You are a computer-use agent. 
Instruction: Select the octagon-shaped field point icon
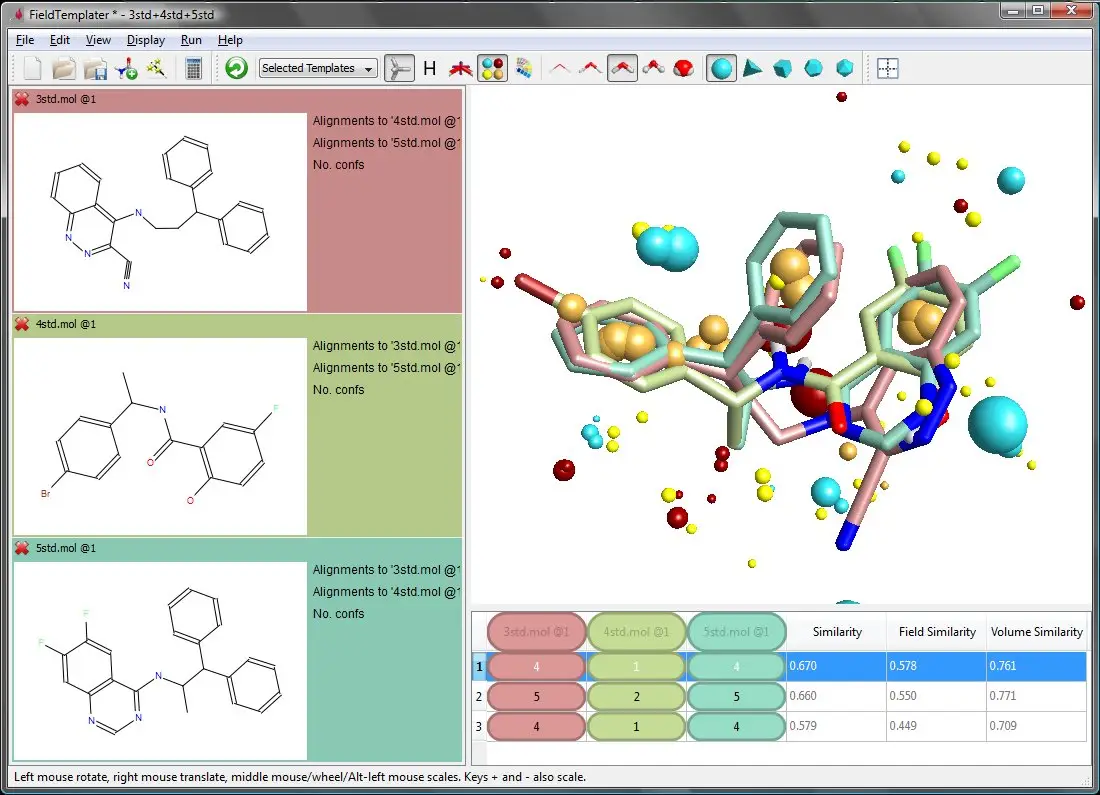[814, 68]
